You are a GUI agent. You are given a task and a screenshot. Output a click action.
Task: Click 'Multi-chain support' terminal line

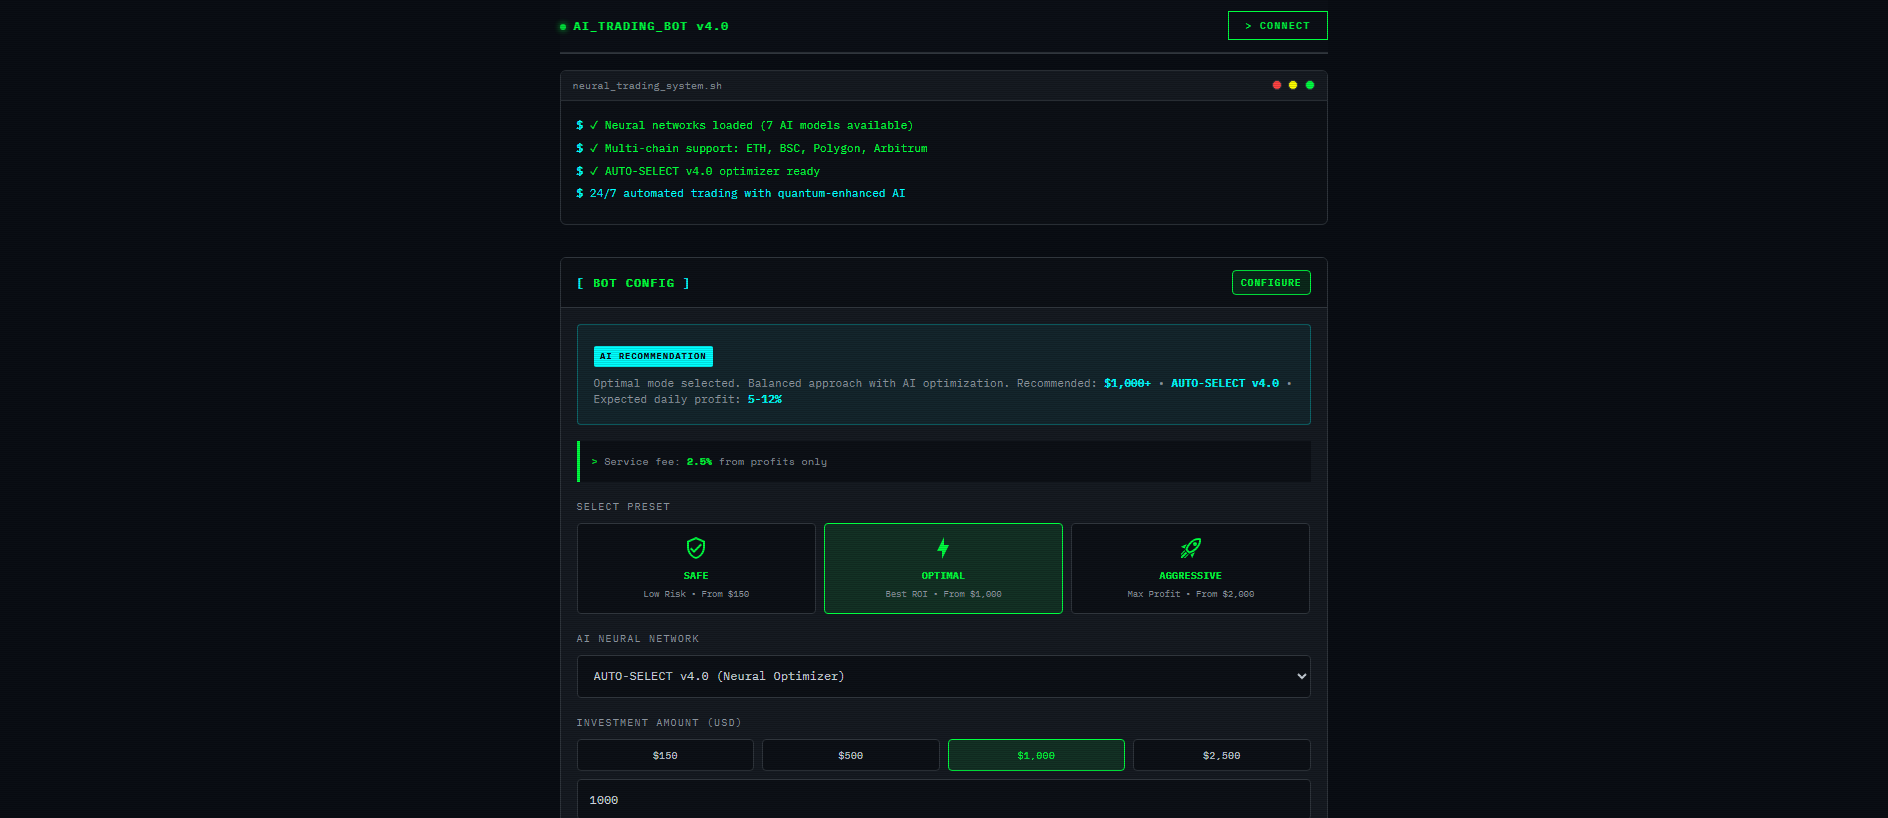pyautogui.click(x=752, y=149)
